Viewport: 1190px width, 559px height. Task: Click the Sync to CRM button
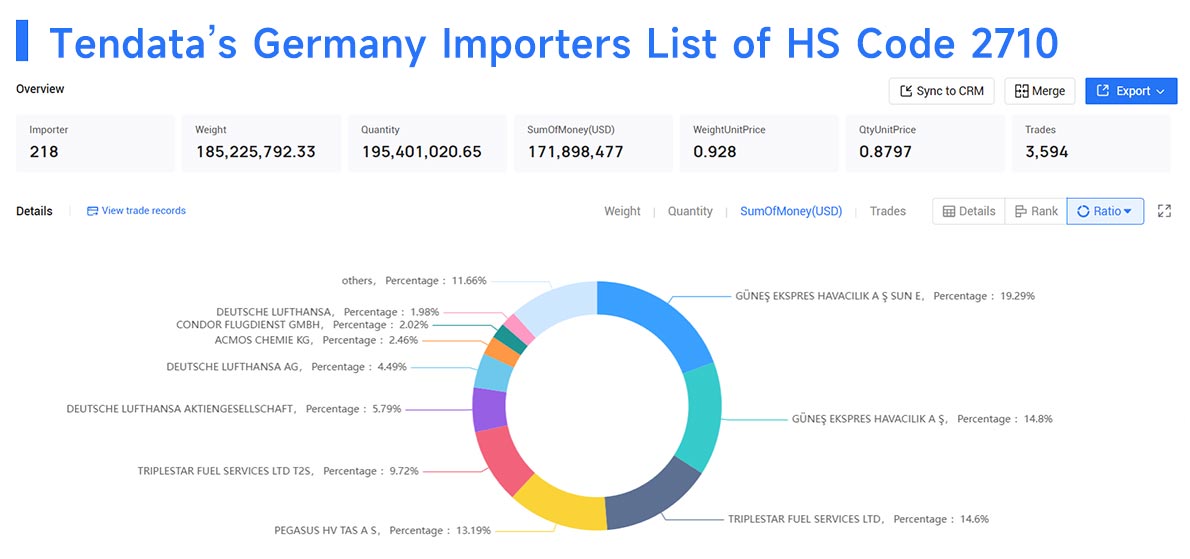(x=941, y=91)
